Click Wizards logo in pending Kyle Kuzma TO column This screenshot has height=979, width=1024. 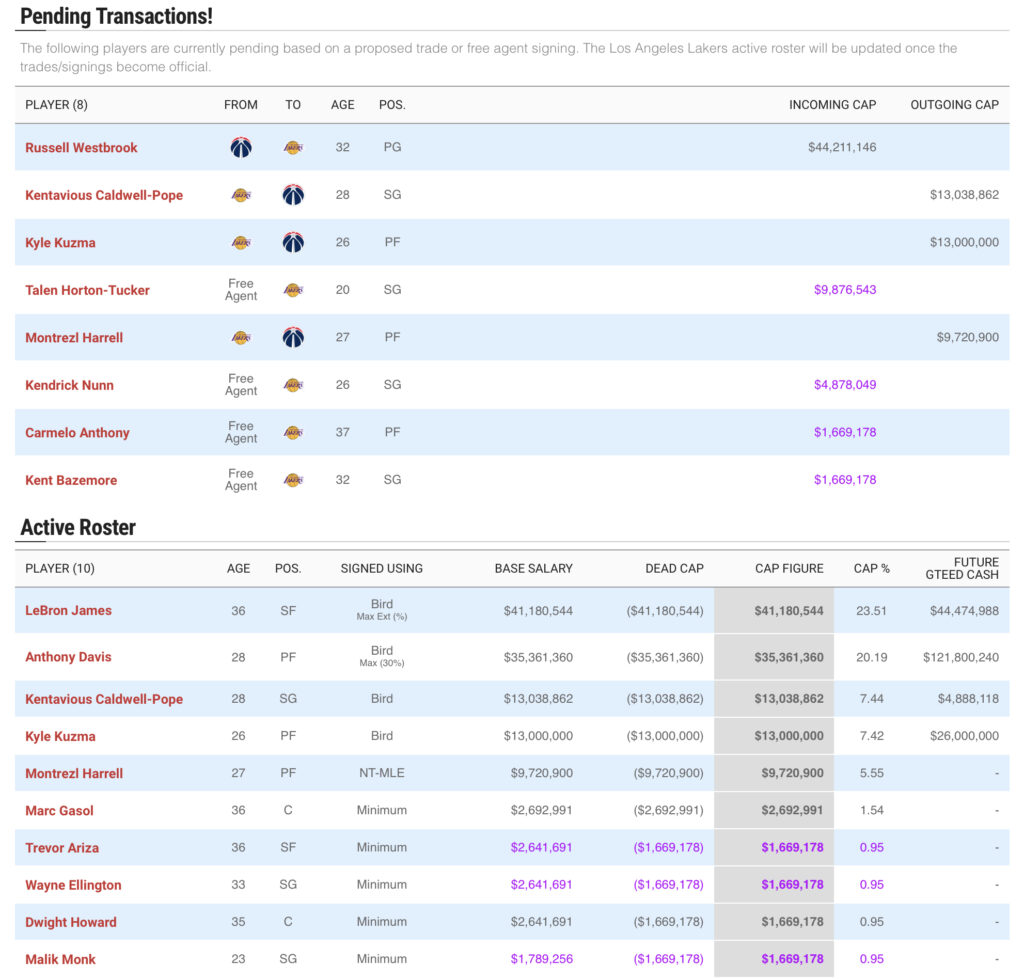[x=293, y=242]
